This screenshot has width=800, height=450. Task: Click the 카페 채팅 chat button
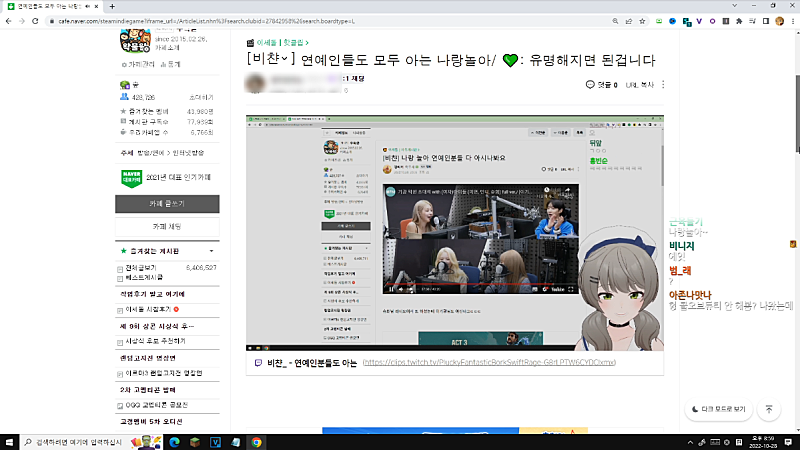tap(167, 227)
